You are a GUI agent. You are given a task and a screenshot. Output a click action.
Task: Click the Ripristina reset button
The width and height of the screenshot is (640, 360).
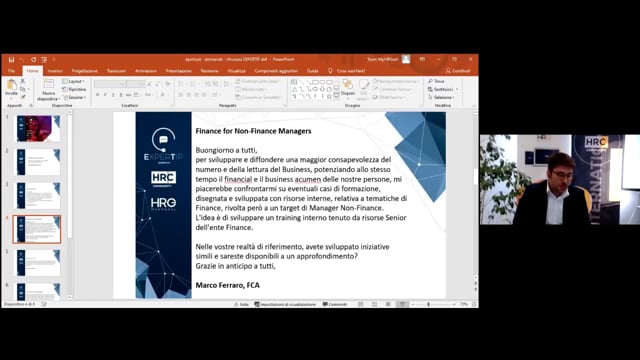(x=74, y=89)
